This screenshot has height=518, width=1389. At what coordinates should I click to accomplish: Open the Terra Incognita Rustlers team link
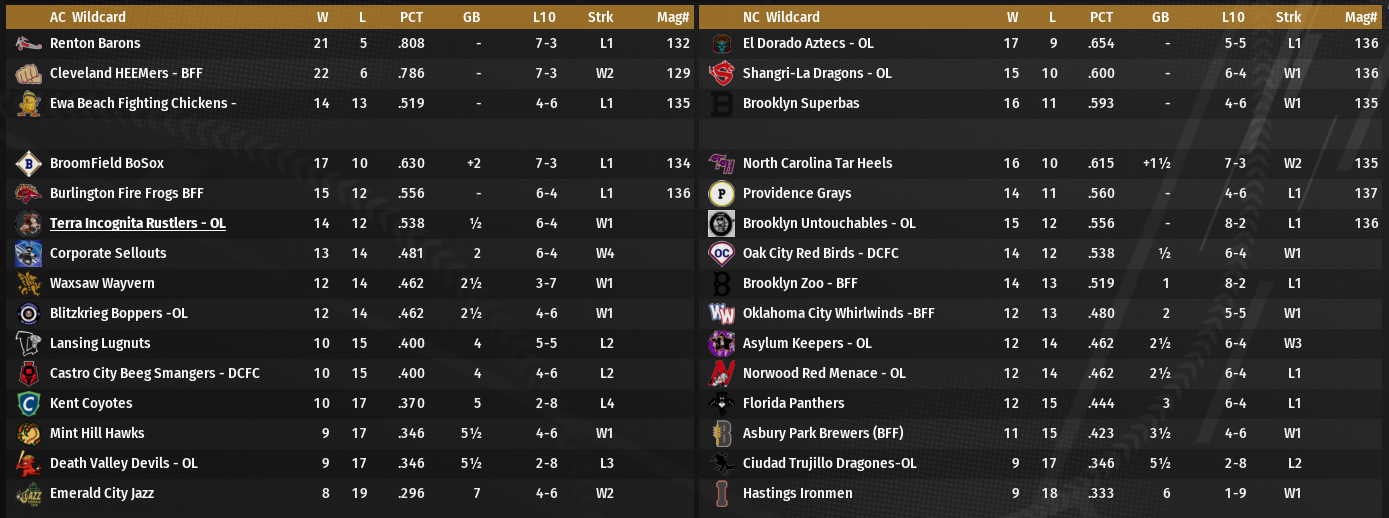pos(137,223)
